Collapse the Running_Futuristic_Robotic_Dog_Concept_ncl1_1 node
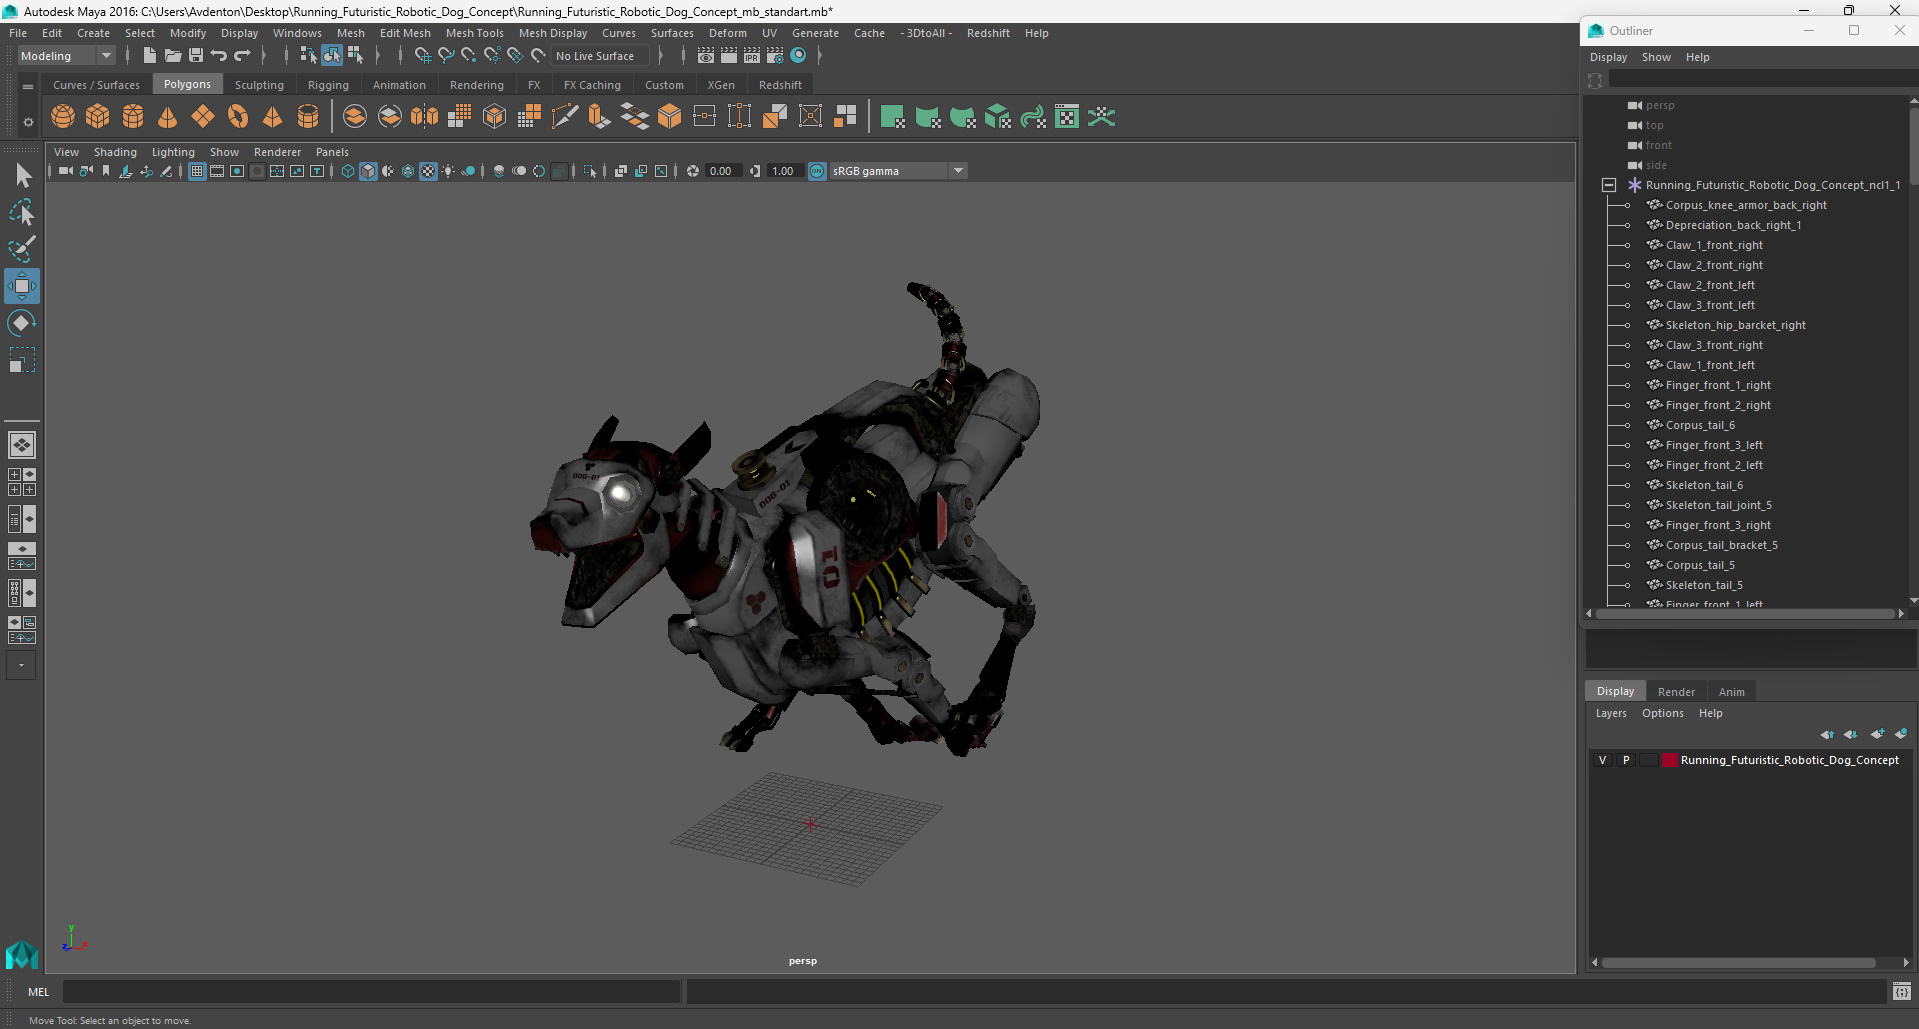The width and height of the screenshot is (1919, 1029). coord(1608,185)
